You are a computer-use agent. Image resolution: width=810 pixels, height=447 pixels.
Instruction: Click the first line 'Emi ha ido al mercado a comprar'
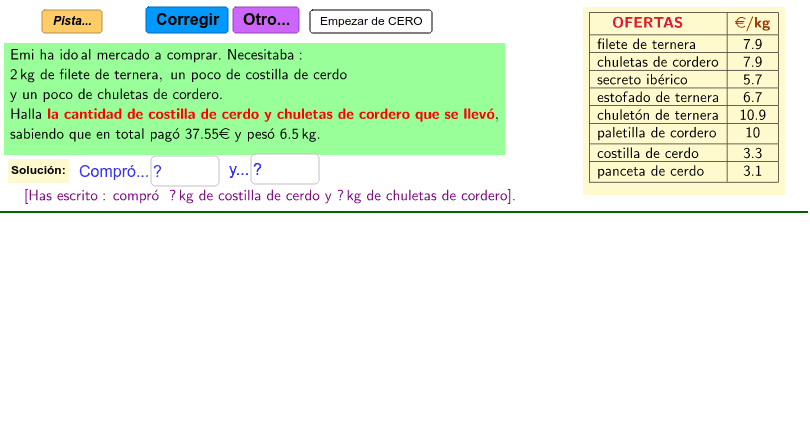pos(156,55)
